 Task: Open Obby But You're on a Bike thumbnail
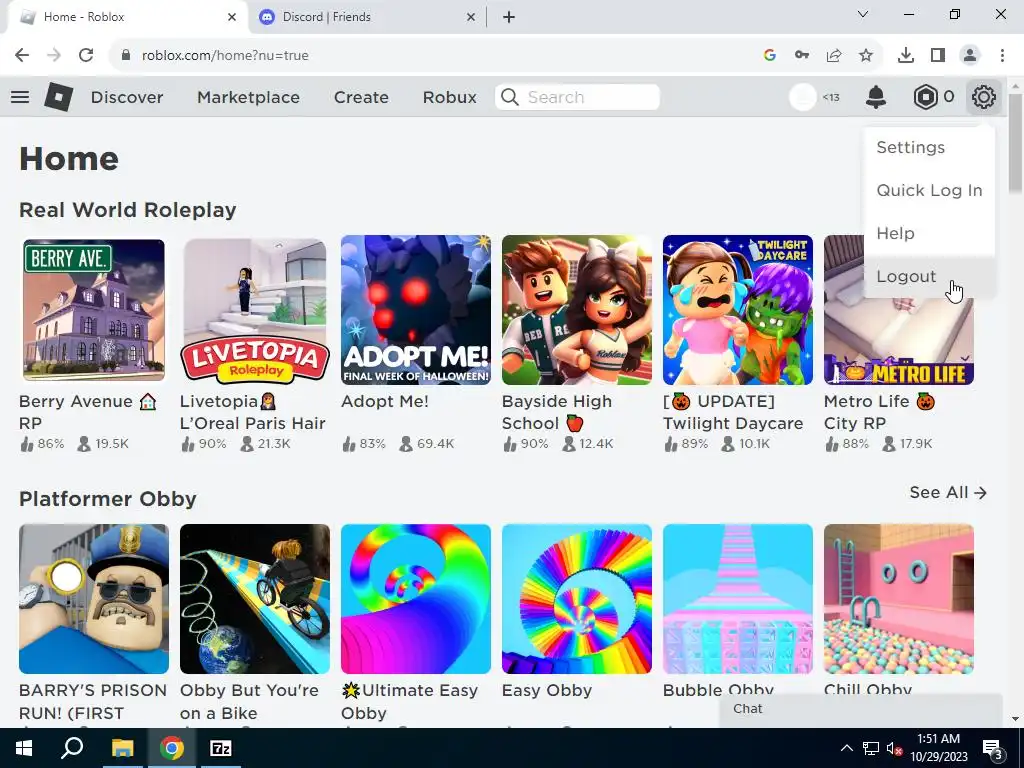point(255,599)
